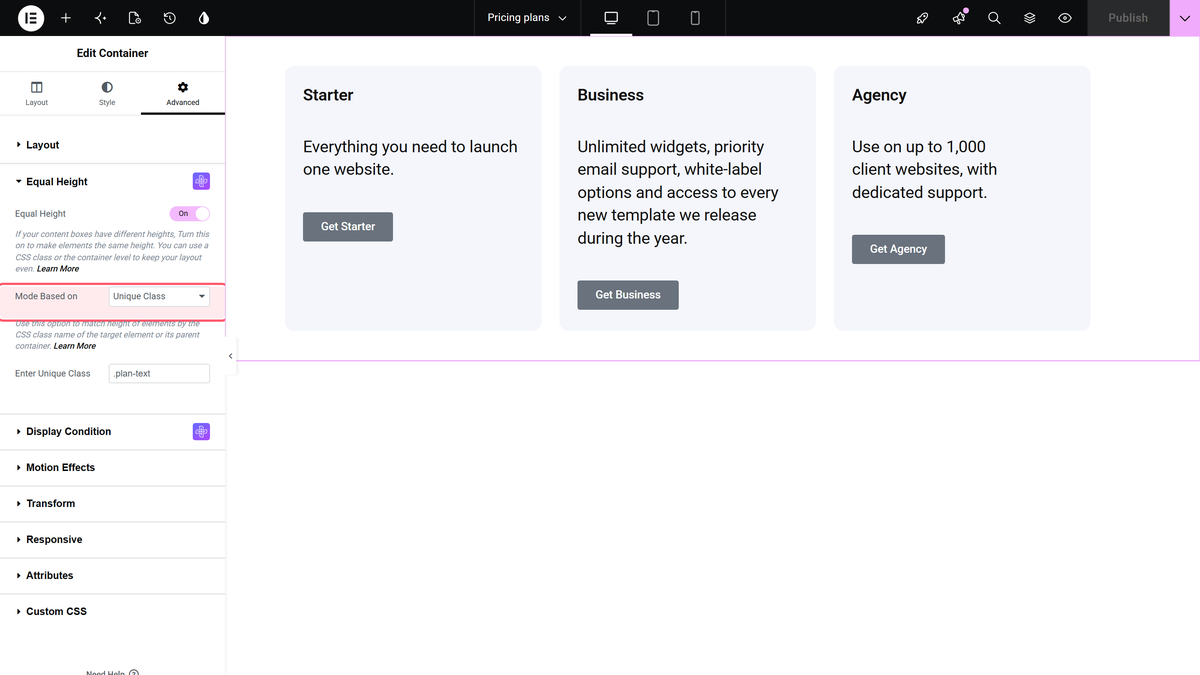Collapse the Equal Height section

[x=112, y=182]
